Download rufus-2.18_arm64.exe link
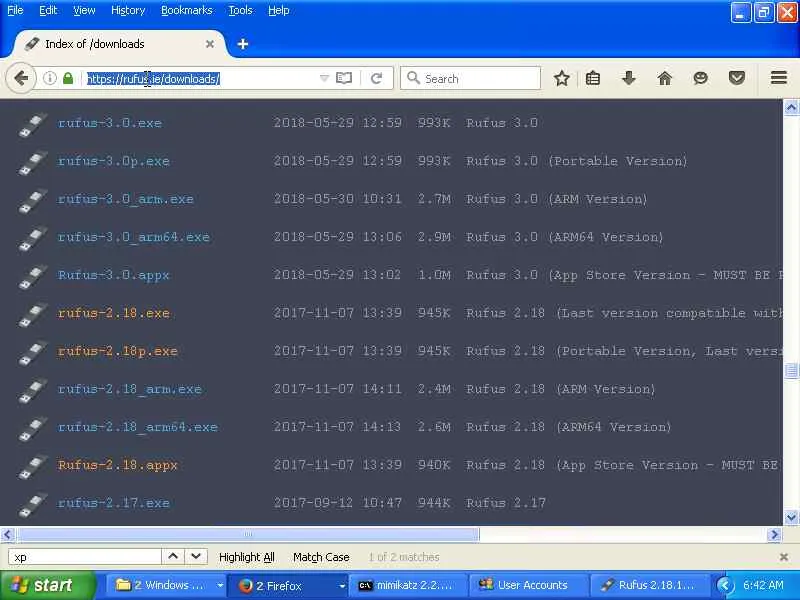Viewport: 800px width, 600px height. 138,427
